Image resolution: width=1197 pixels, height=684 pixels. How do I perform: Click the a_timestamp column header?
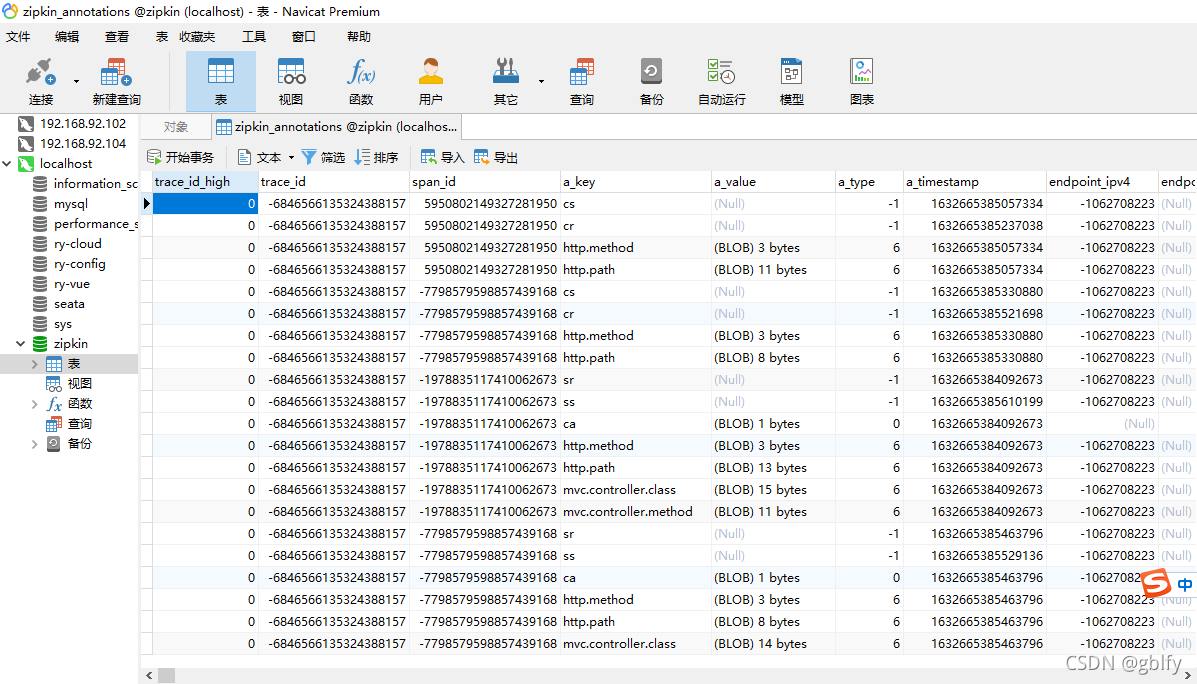pyautogui.click(x=975, y=182)
